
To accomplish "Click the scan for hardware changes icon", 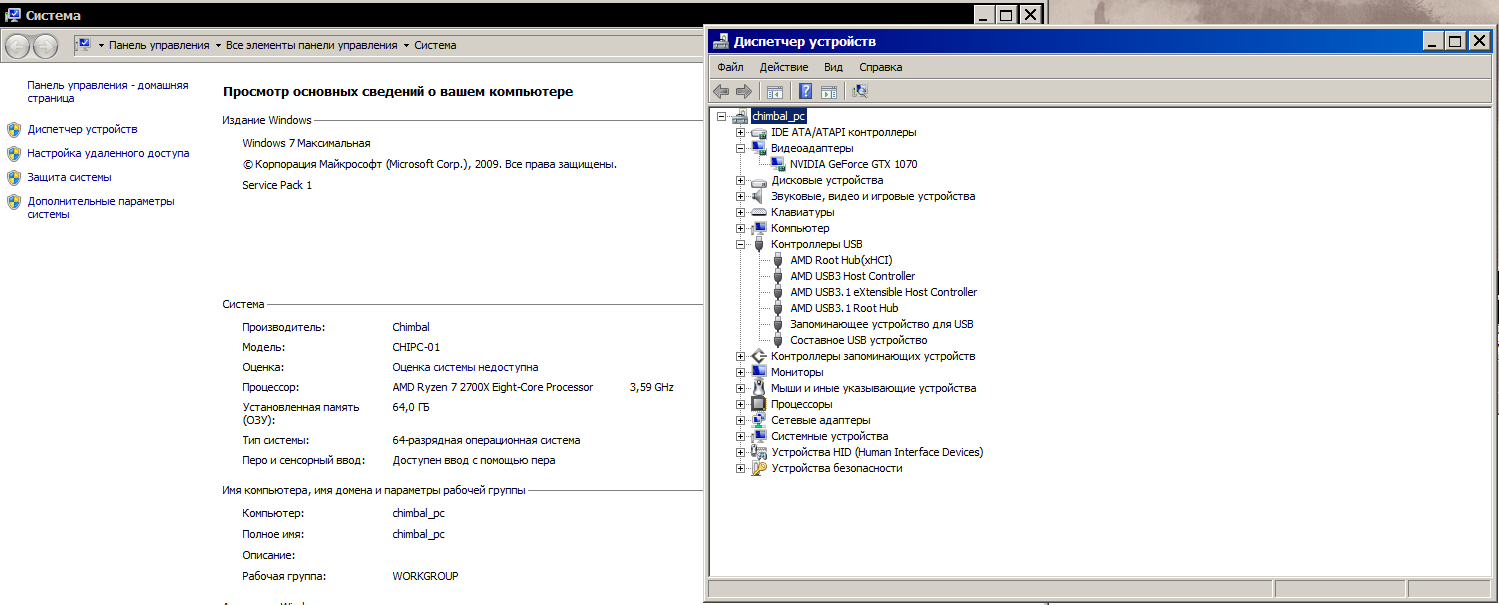I will click(x=860, y=92).
